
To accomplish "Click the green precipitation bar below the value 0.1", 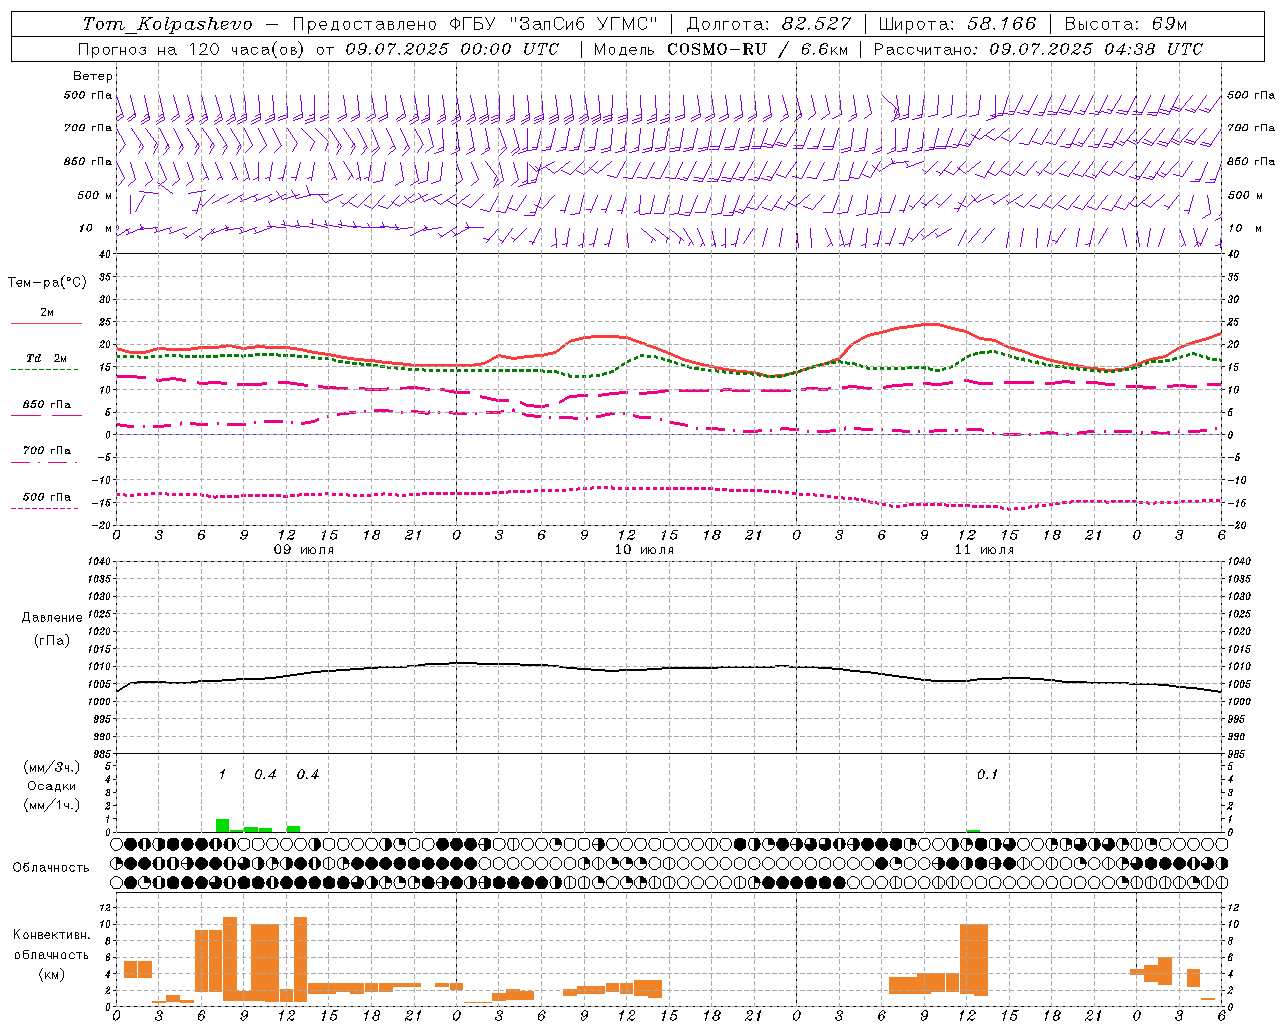I will click(x=973, y=830).
